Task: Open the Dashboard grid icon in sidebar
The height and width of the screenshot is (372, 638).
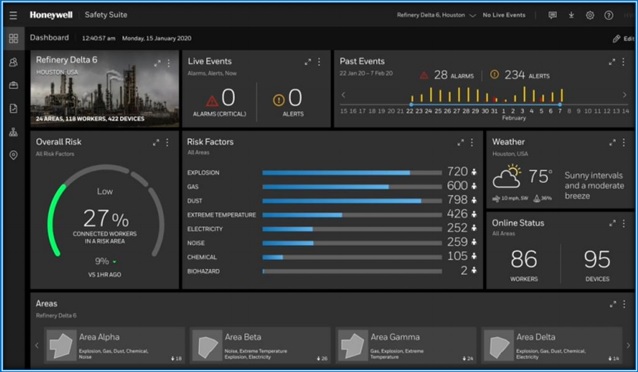Action: pyautogui.click(x=13, y=38)
